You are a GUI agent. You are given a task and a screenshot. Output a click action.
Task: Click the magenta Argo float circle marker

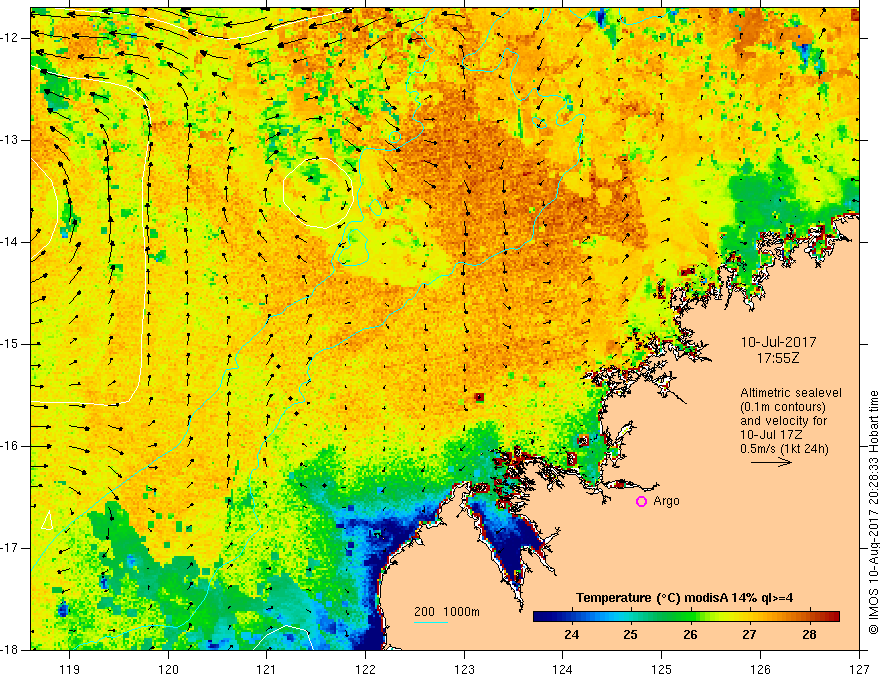pos(641,502)
